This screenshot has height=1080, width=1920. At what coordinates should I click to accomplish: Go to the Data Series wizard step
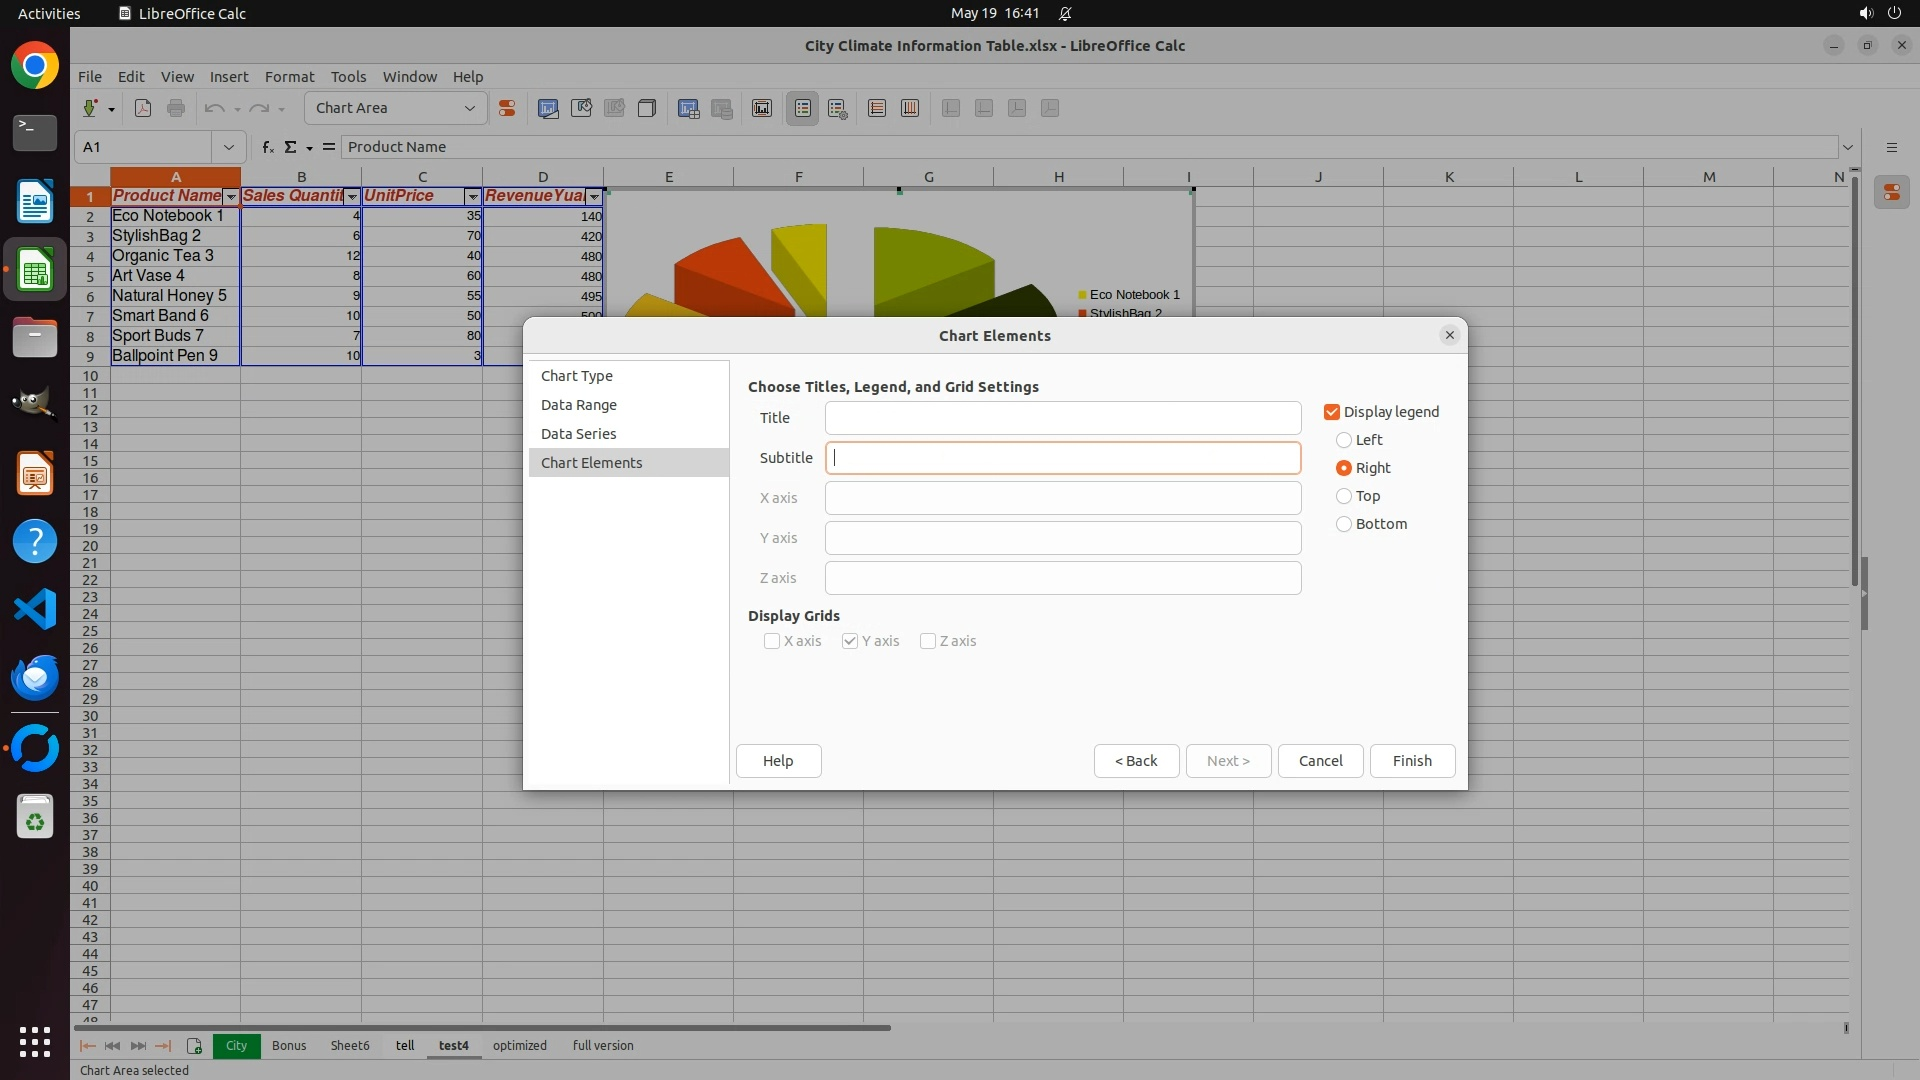point(578,434)
